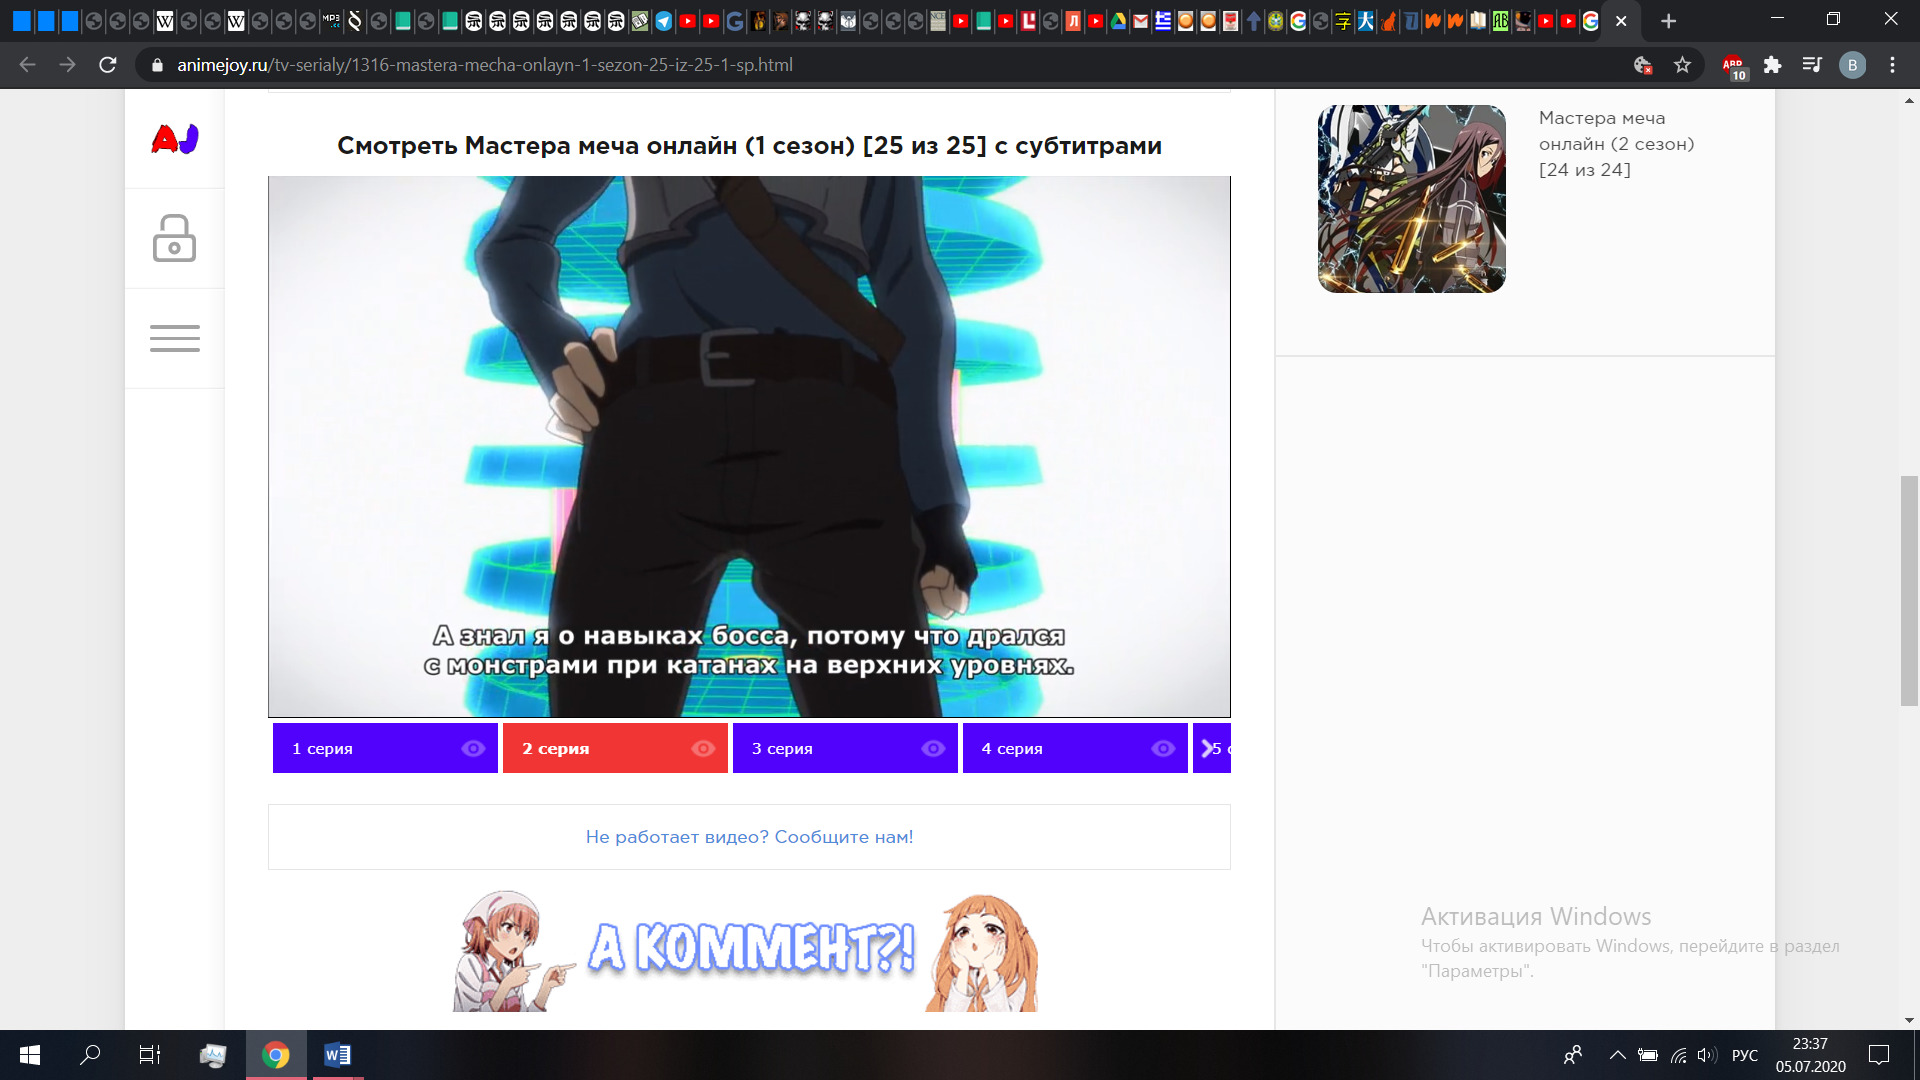Open Мастера меча онлайн 2 сезон link

coord(1615,144)
